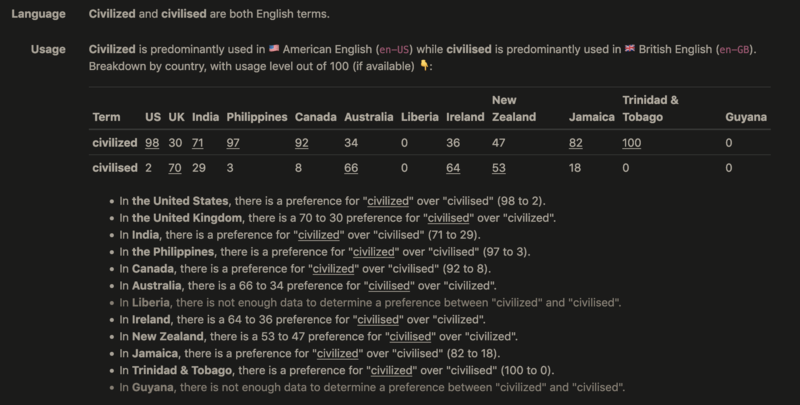Select underlined 71 under India
The width and height of the screenshot is (800, 405).
(198, 143)
